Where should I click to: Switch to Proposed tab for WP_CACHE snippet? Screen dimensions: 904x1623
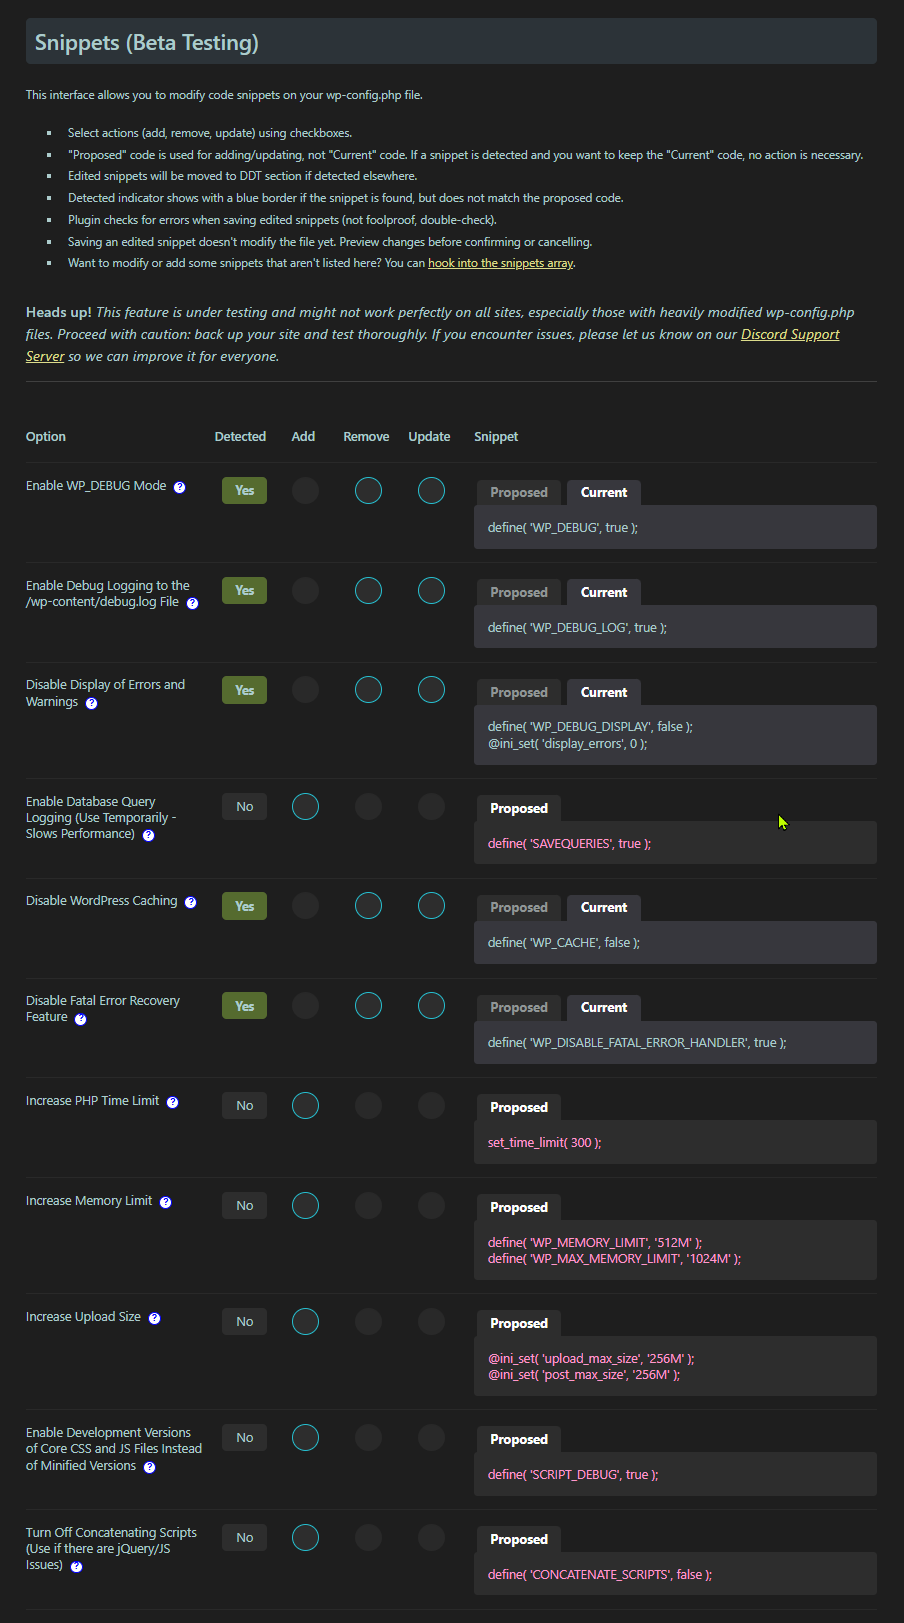[x=519, y=907]
